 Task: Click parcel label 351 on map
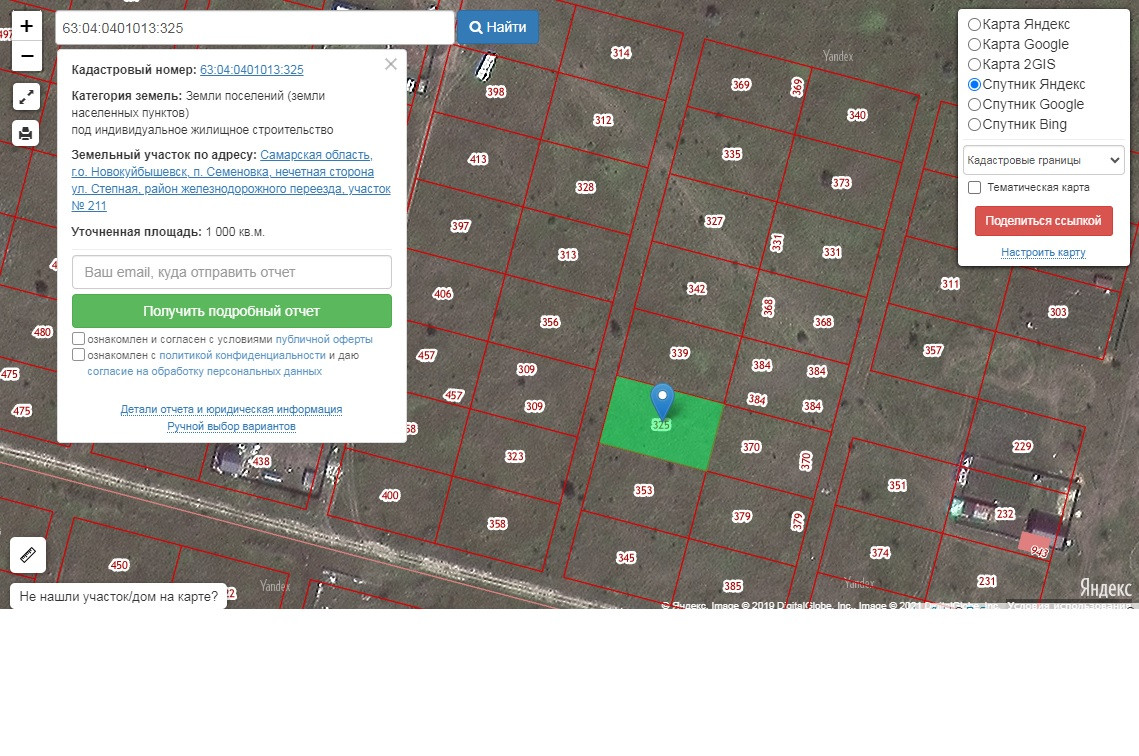pos(897,485)
